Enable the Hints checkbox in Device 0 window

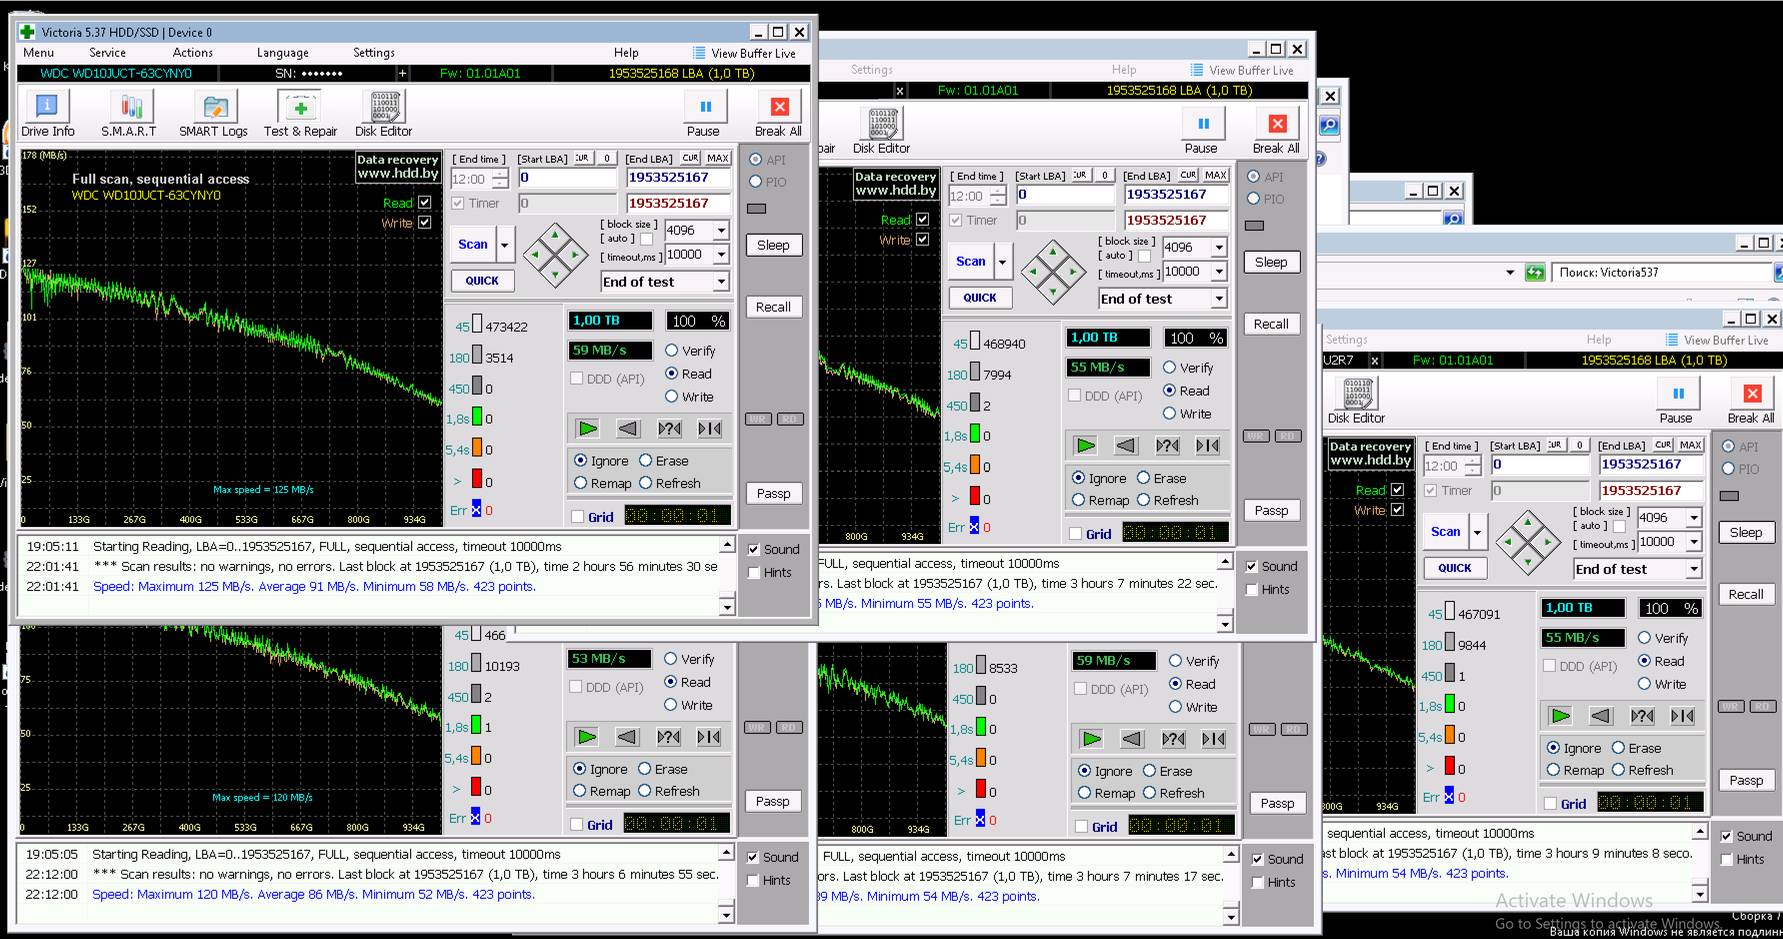(x=754, y=572)
